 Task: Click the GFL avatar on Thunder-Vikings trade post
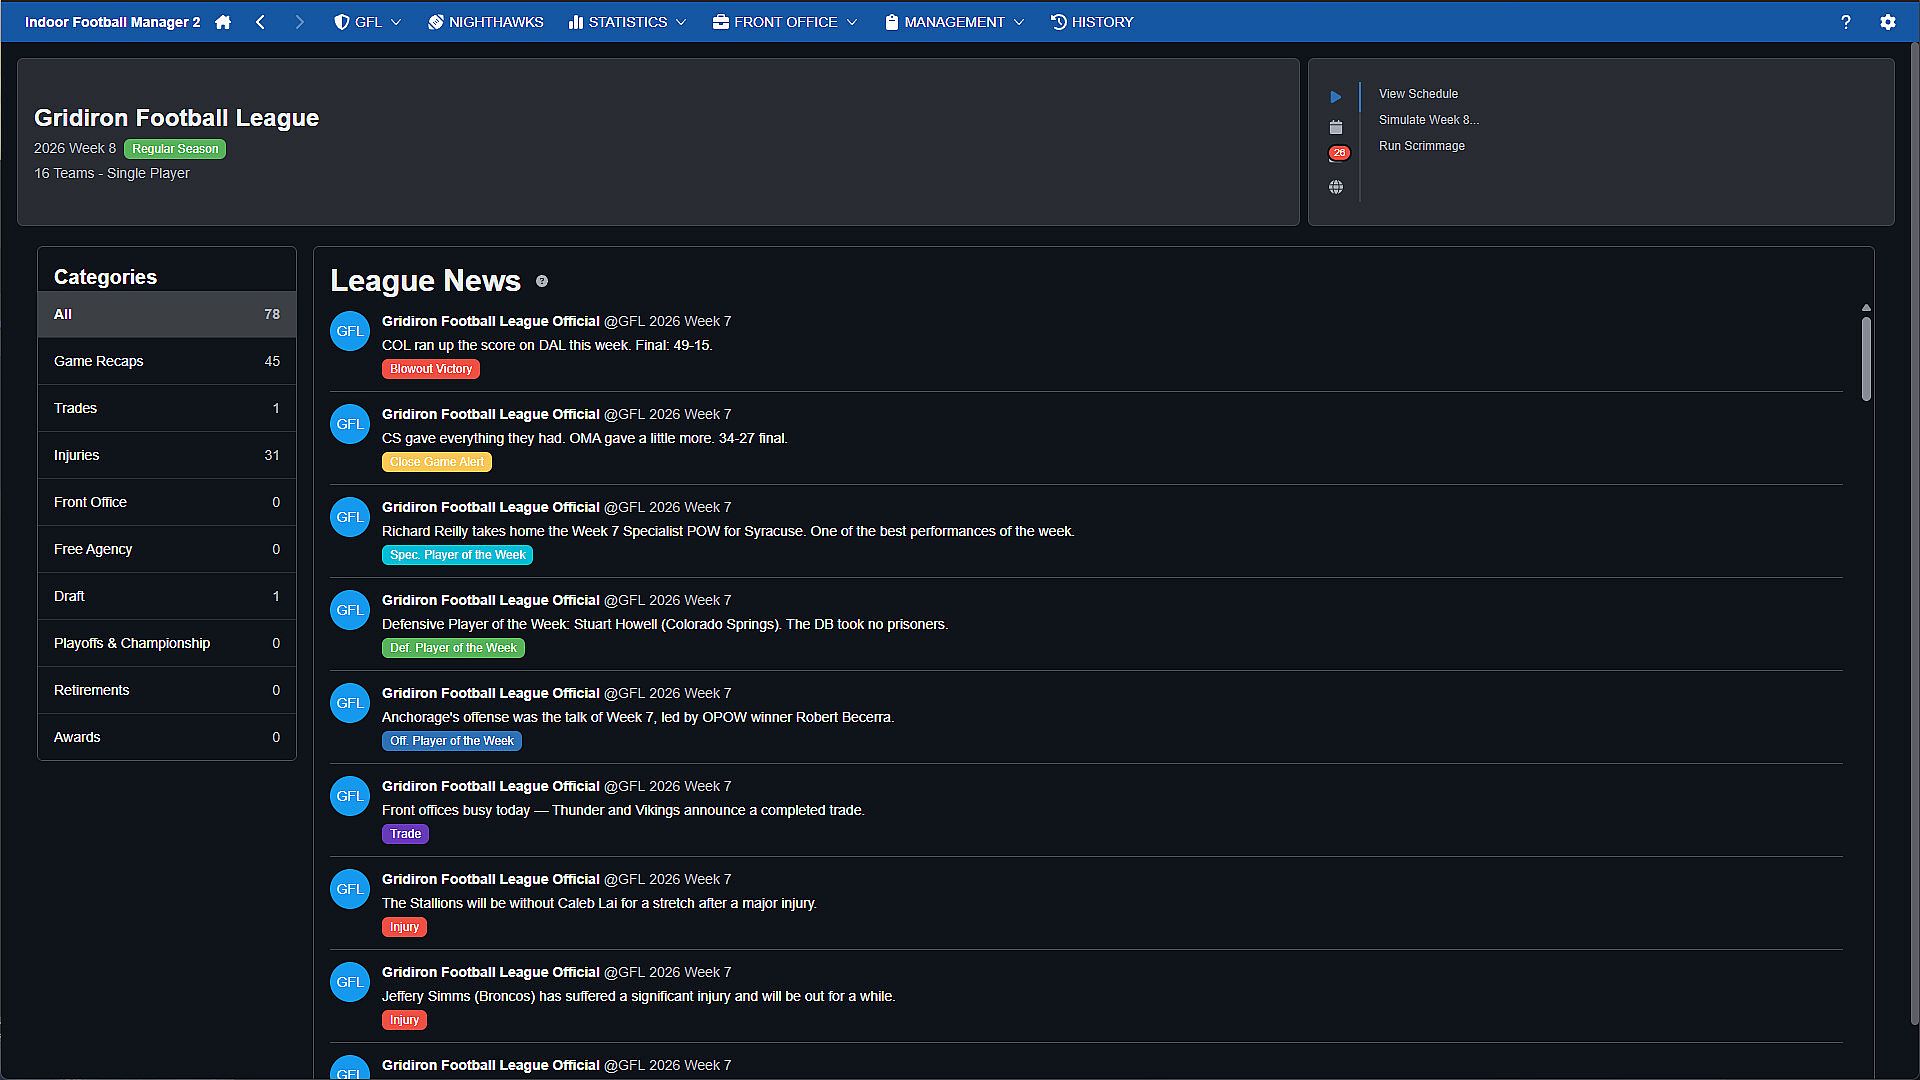[x=350, y=796]
